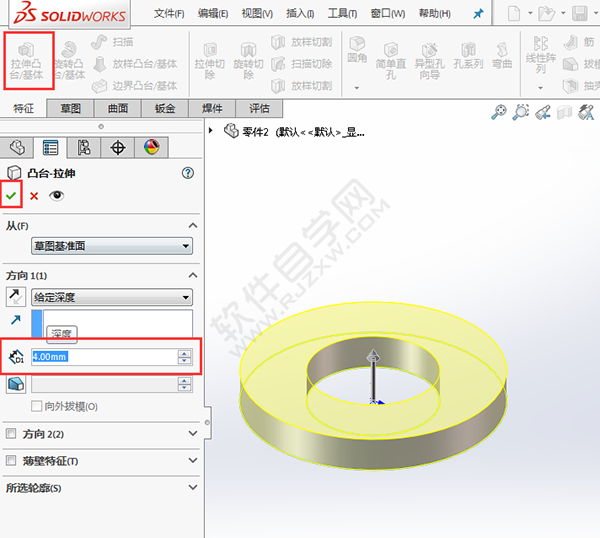Image resolution: width=600 pixels, height=538 pixels.
Task: Switch to the Sketch (草图) tab
Action: tap(70, 109)
